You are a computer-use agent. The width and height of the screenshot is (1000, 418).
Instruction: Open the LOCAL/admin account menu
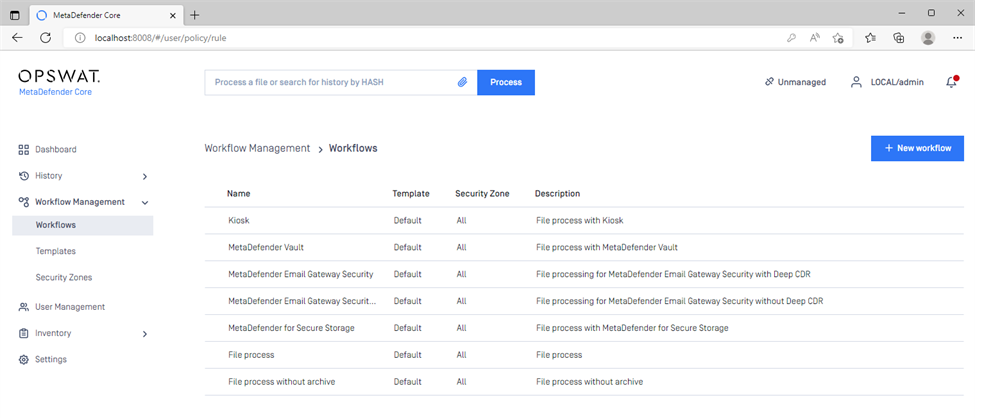[x=897, y=82]
